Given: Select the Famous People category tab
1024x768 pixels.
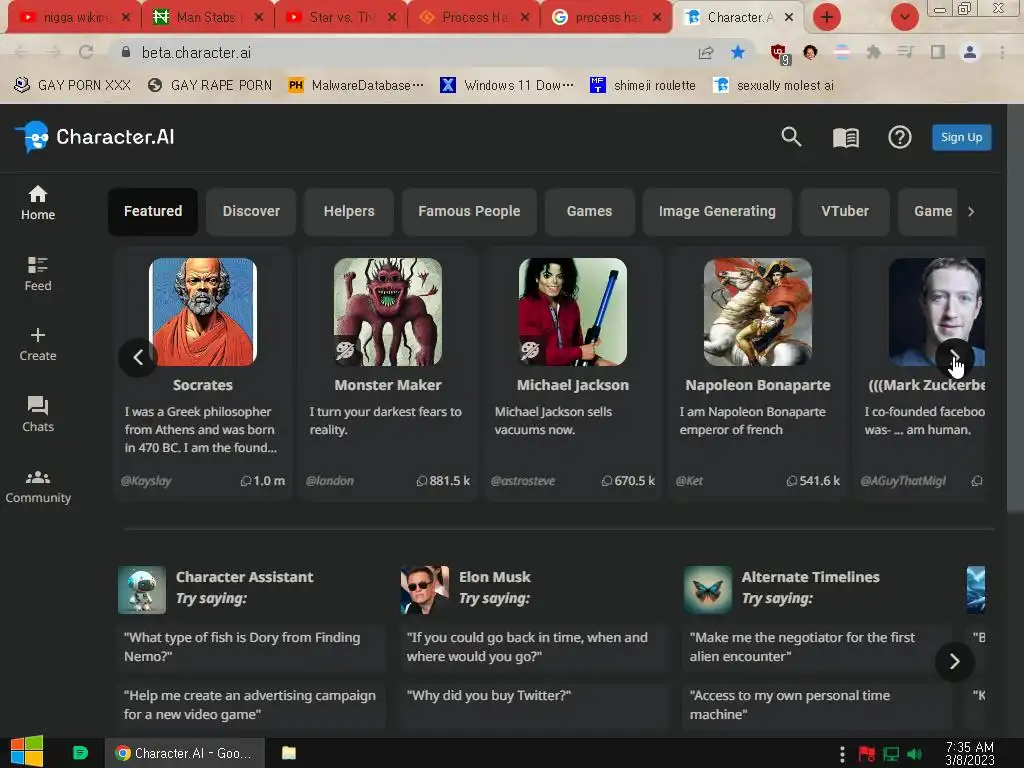Looking at the screenshot, I should click(469, 212).
